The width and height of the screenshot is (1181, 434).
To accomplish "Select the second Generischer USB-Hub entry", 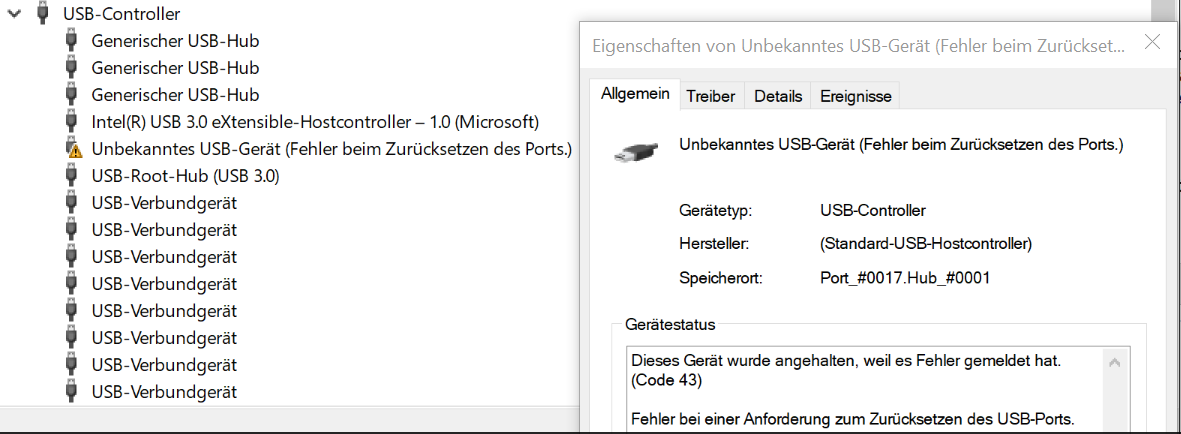I will pos(175,68).
